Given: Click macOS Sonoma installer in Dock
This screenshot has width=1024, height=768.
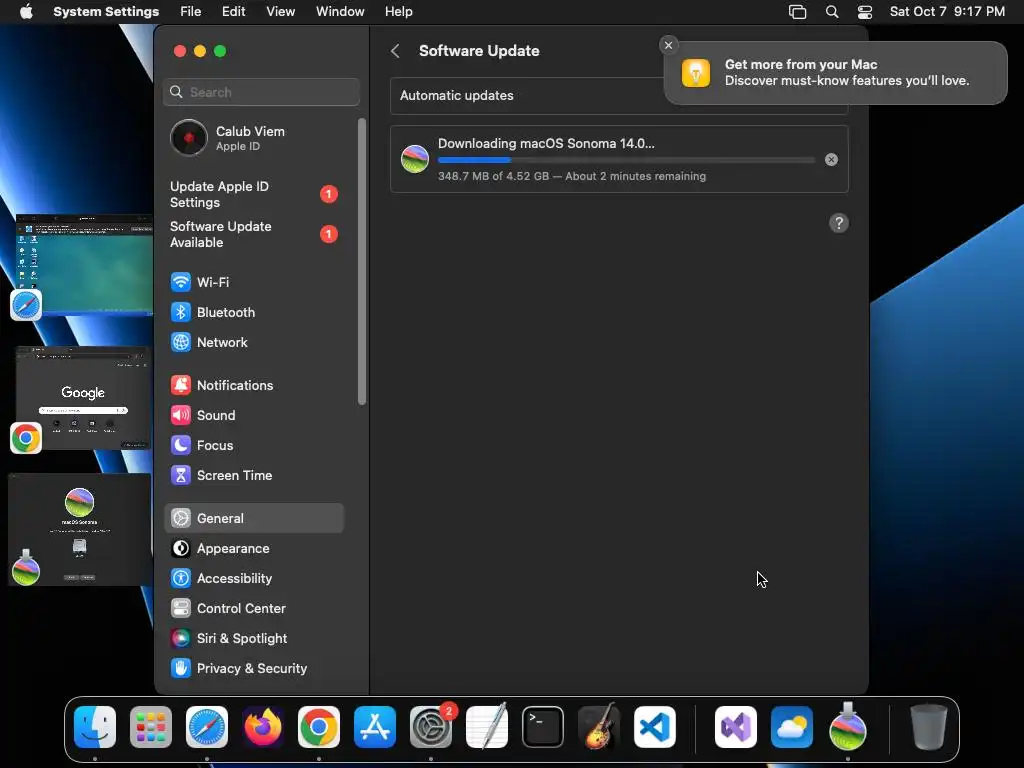Looking at the screenshot, I should coord(848,727).
